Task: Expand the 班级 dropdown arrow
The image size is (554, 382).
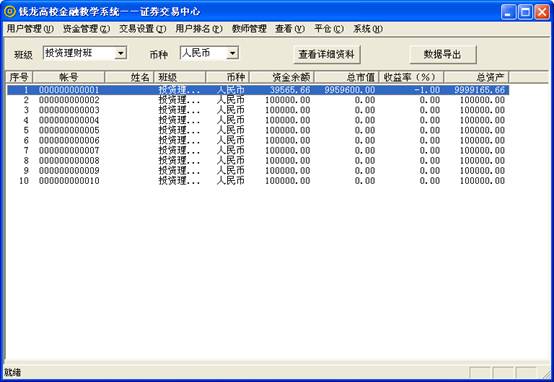Action: click(x=121, y=53)
